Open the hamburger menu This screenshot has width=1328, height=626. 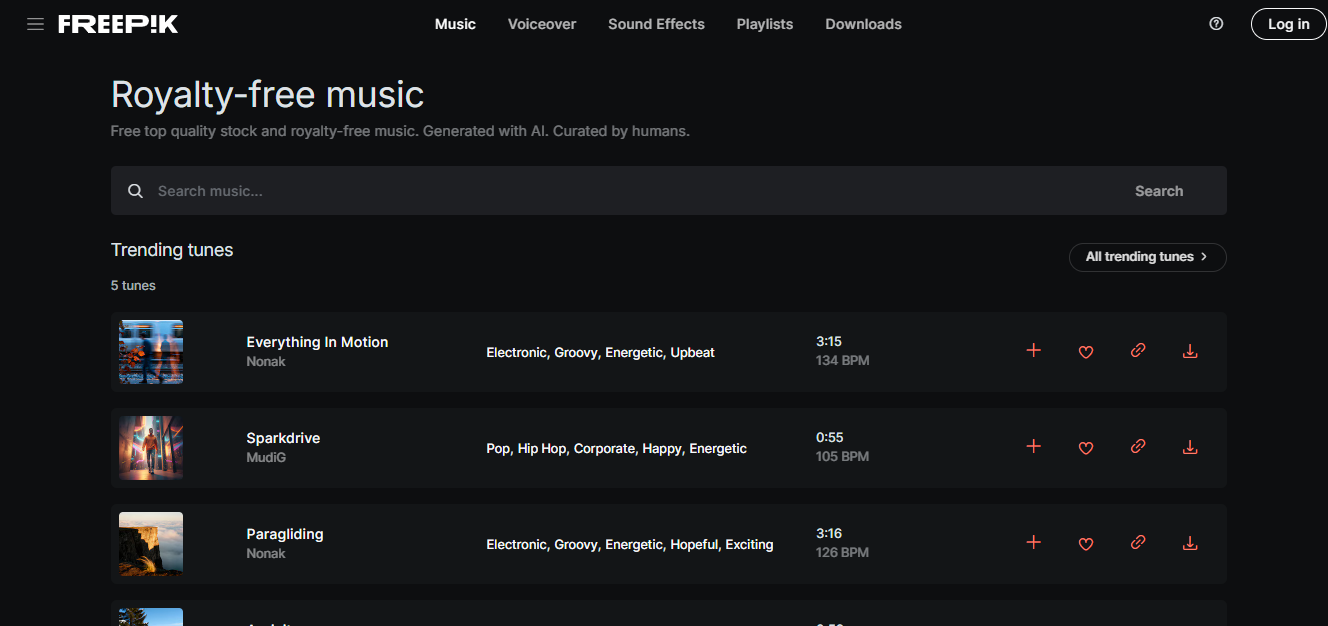pos(36,24)
